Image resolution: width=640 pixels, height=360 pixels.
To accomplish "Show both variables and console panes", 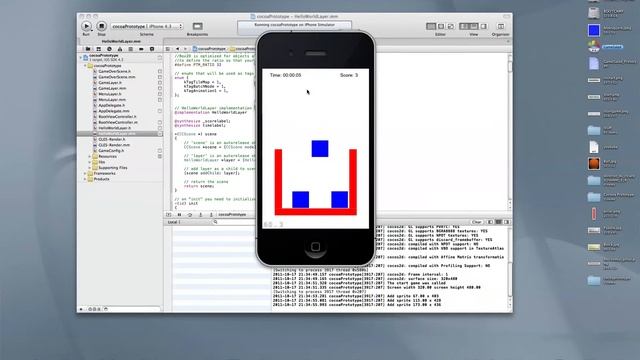I will [498, 222].
